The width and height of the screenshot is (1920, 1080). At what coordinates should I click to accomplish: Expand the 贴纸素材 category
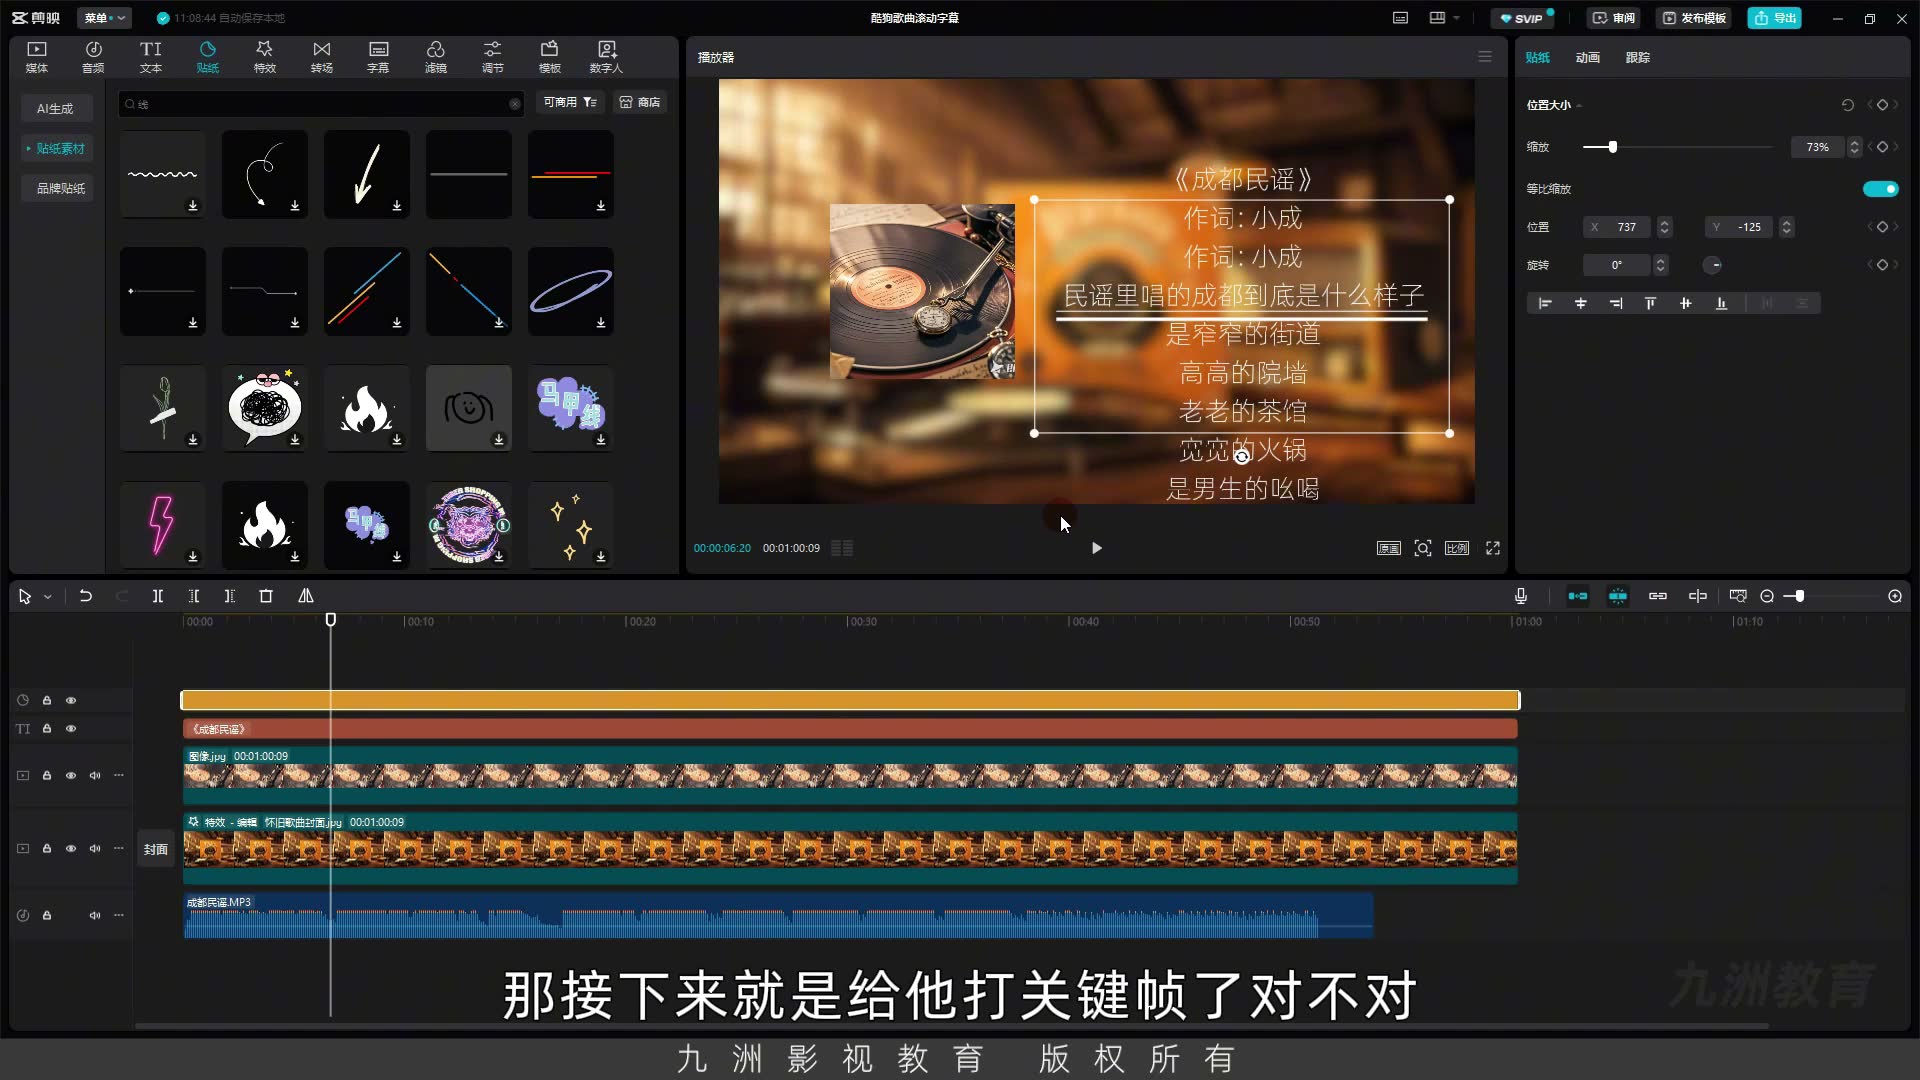tap(57, 148)
